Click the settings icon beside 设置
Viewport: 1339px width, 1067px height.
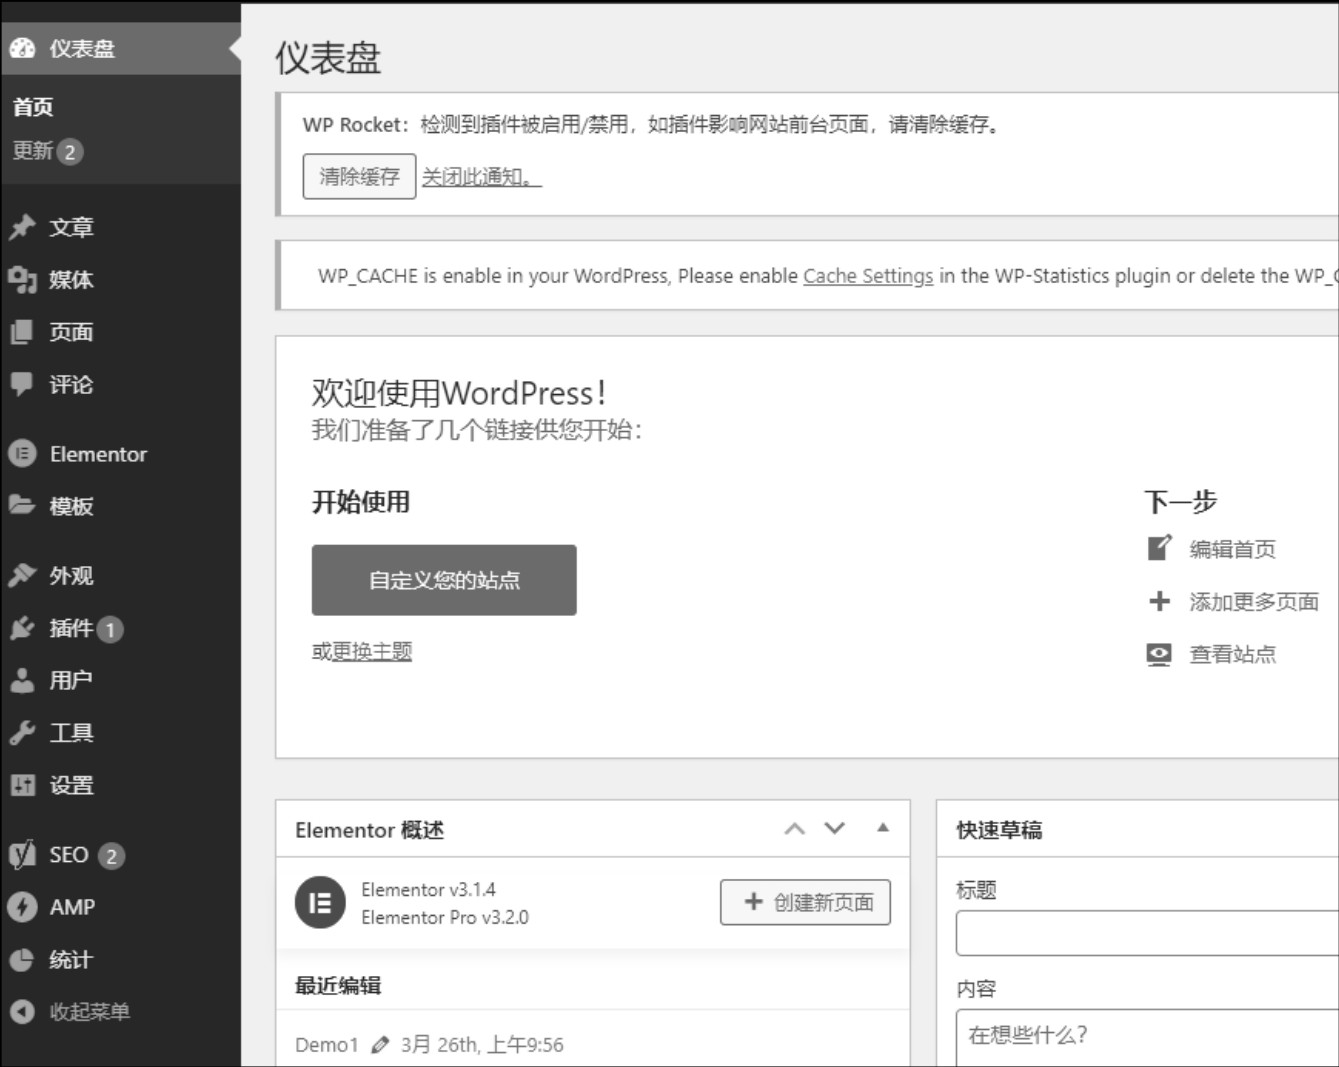(22, 785)
